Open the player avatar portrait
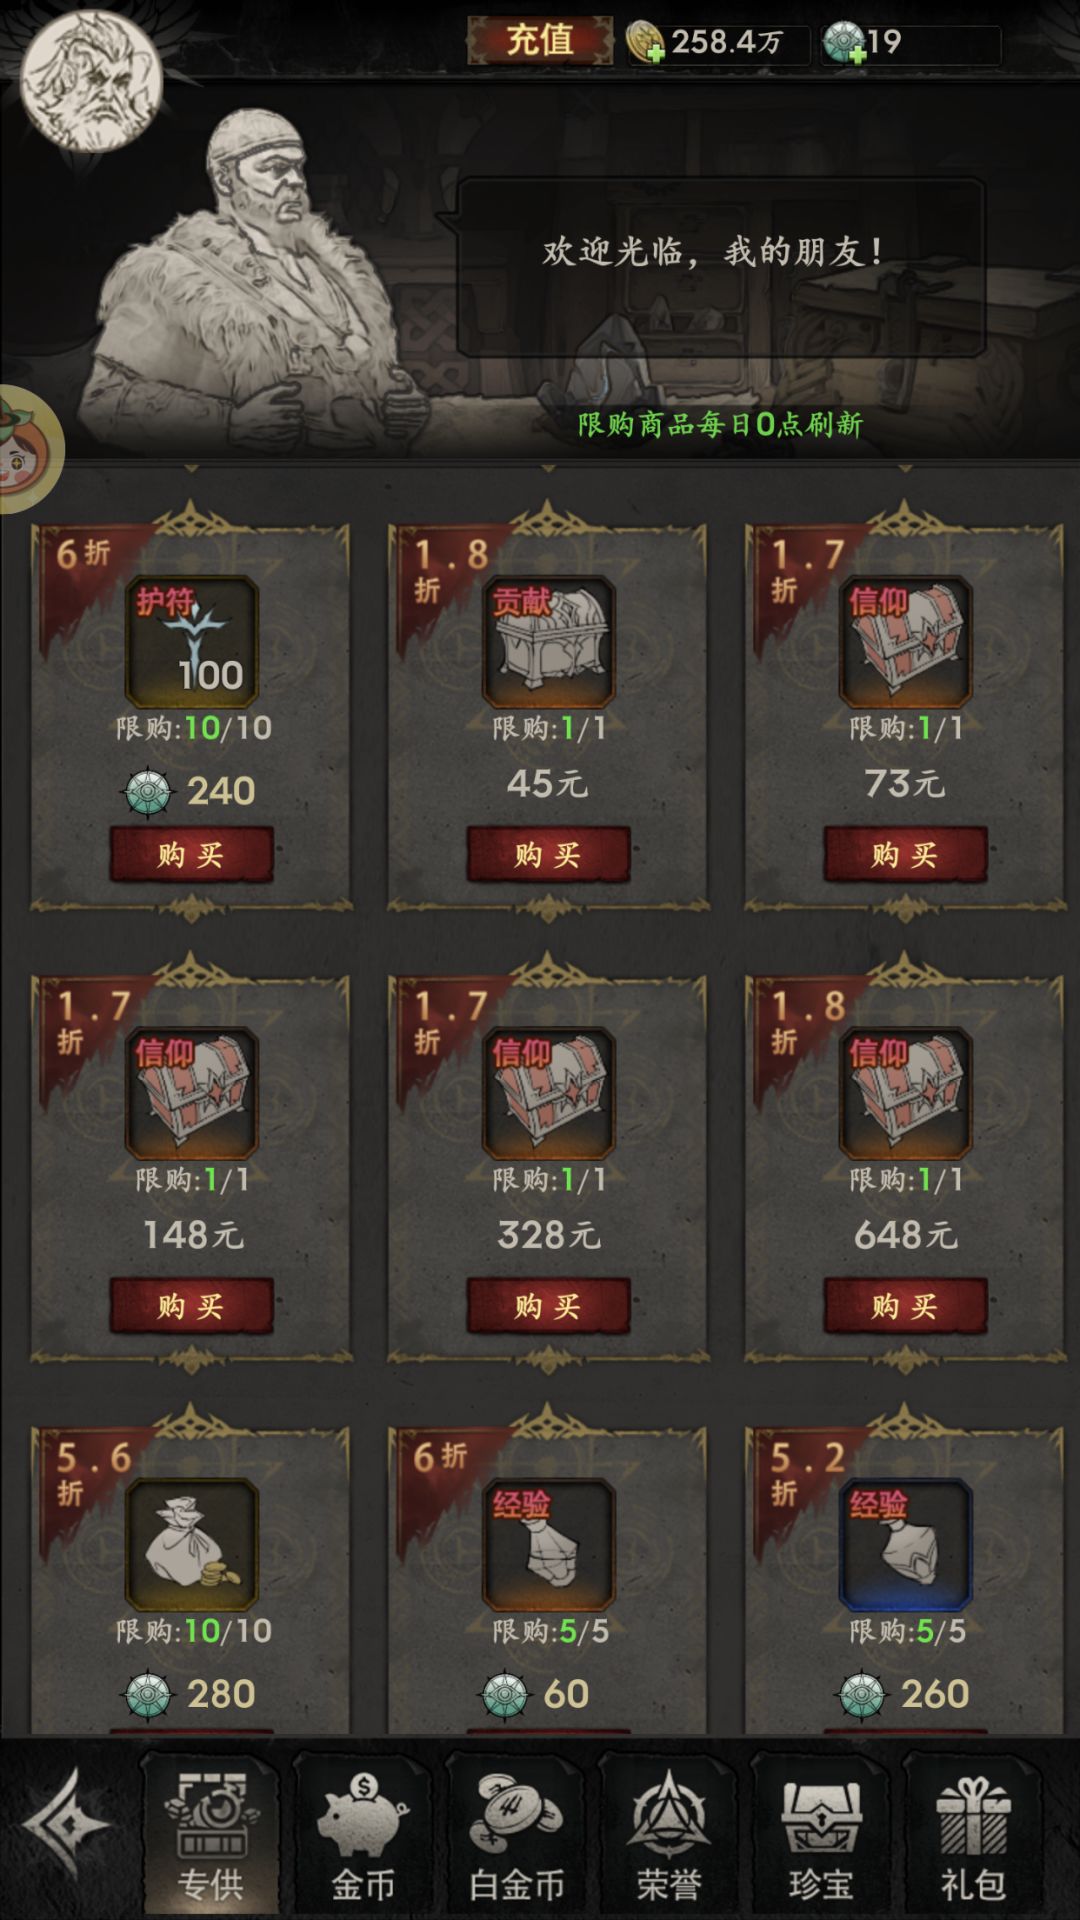This screenshot has height=1920, width=1080. (91, 80)
